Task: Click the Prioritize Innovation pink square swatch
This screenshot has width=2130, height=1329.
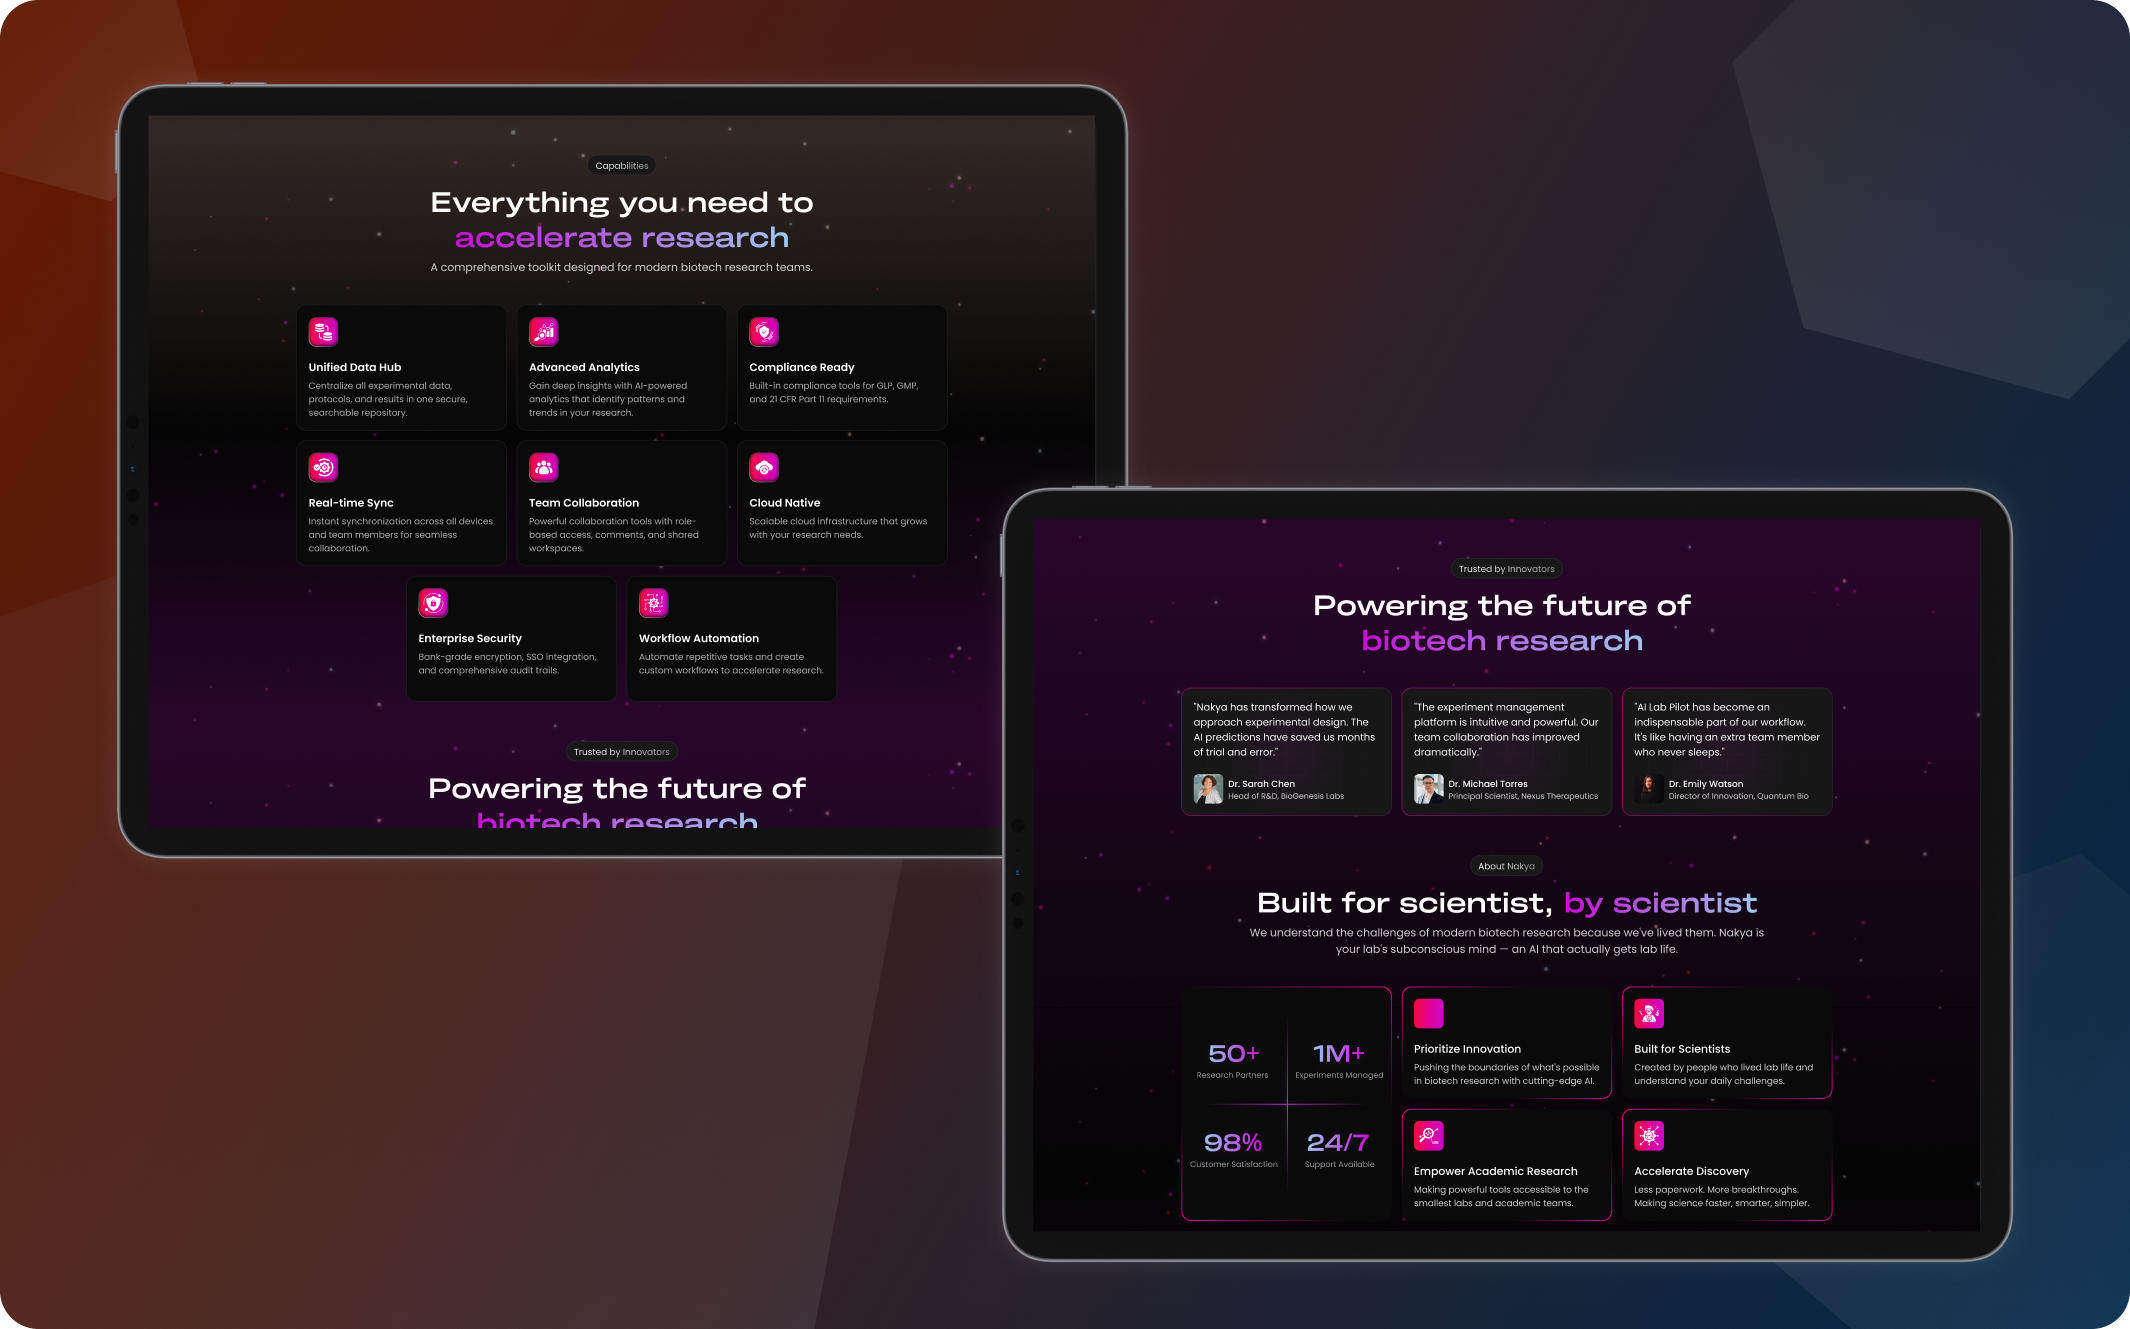Action: point(1428,1014)
